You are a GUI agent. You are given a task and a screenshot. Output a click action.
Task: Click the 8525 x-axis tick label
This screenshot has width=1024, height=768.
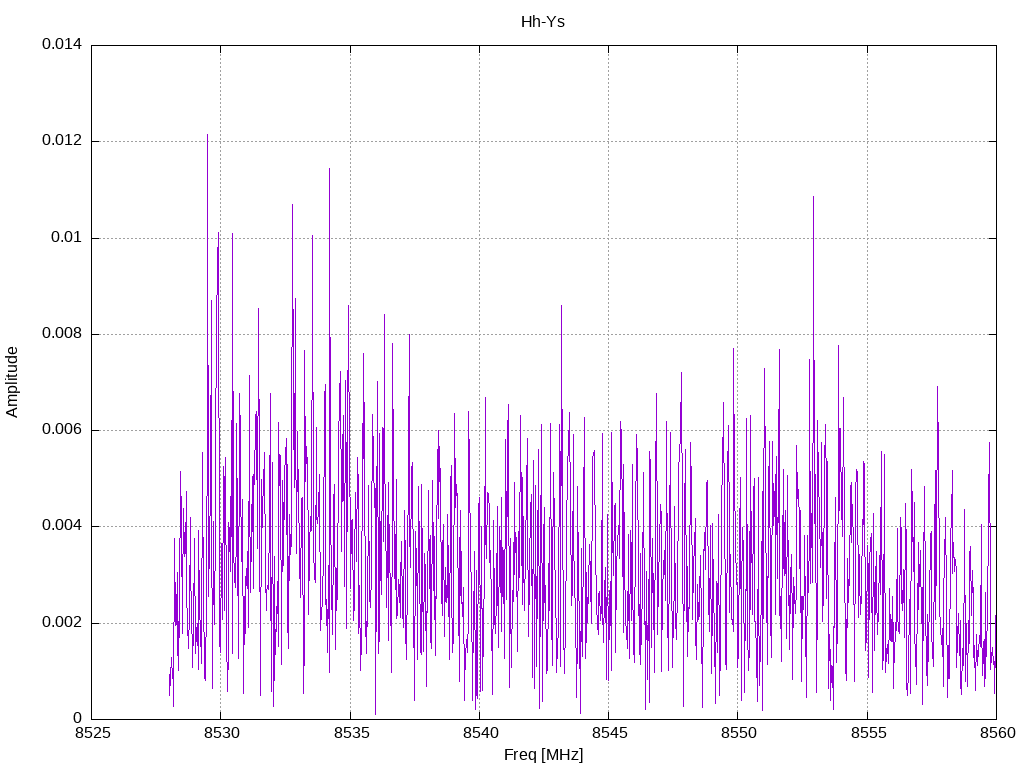pyautogui.click(x=91, y=733)
